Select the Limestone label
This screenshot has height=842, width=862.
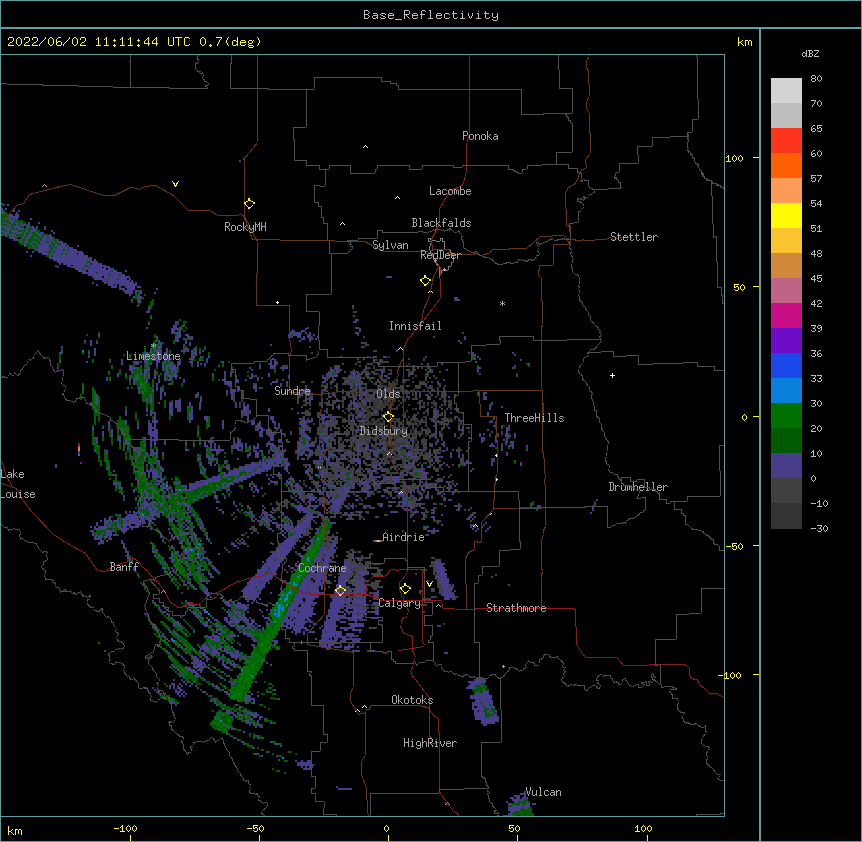click(x=153, y=356)
